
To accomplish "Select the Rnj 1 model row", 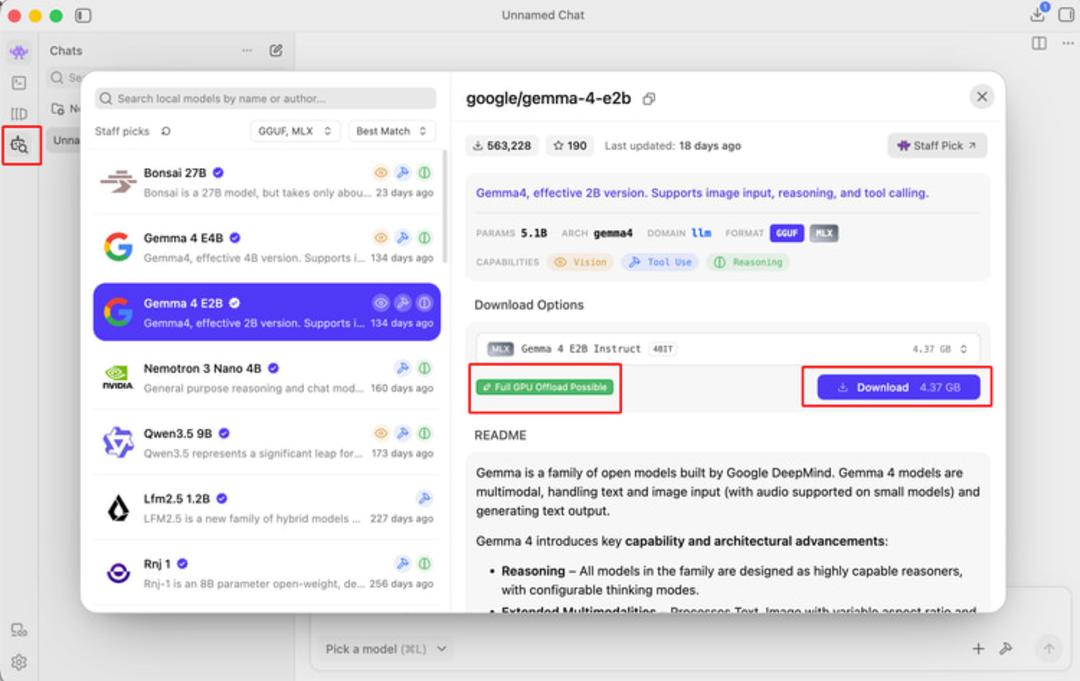I will pyautogui.click(x=267, y=573).
